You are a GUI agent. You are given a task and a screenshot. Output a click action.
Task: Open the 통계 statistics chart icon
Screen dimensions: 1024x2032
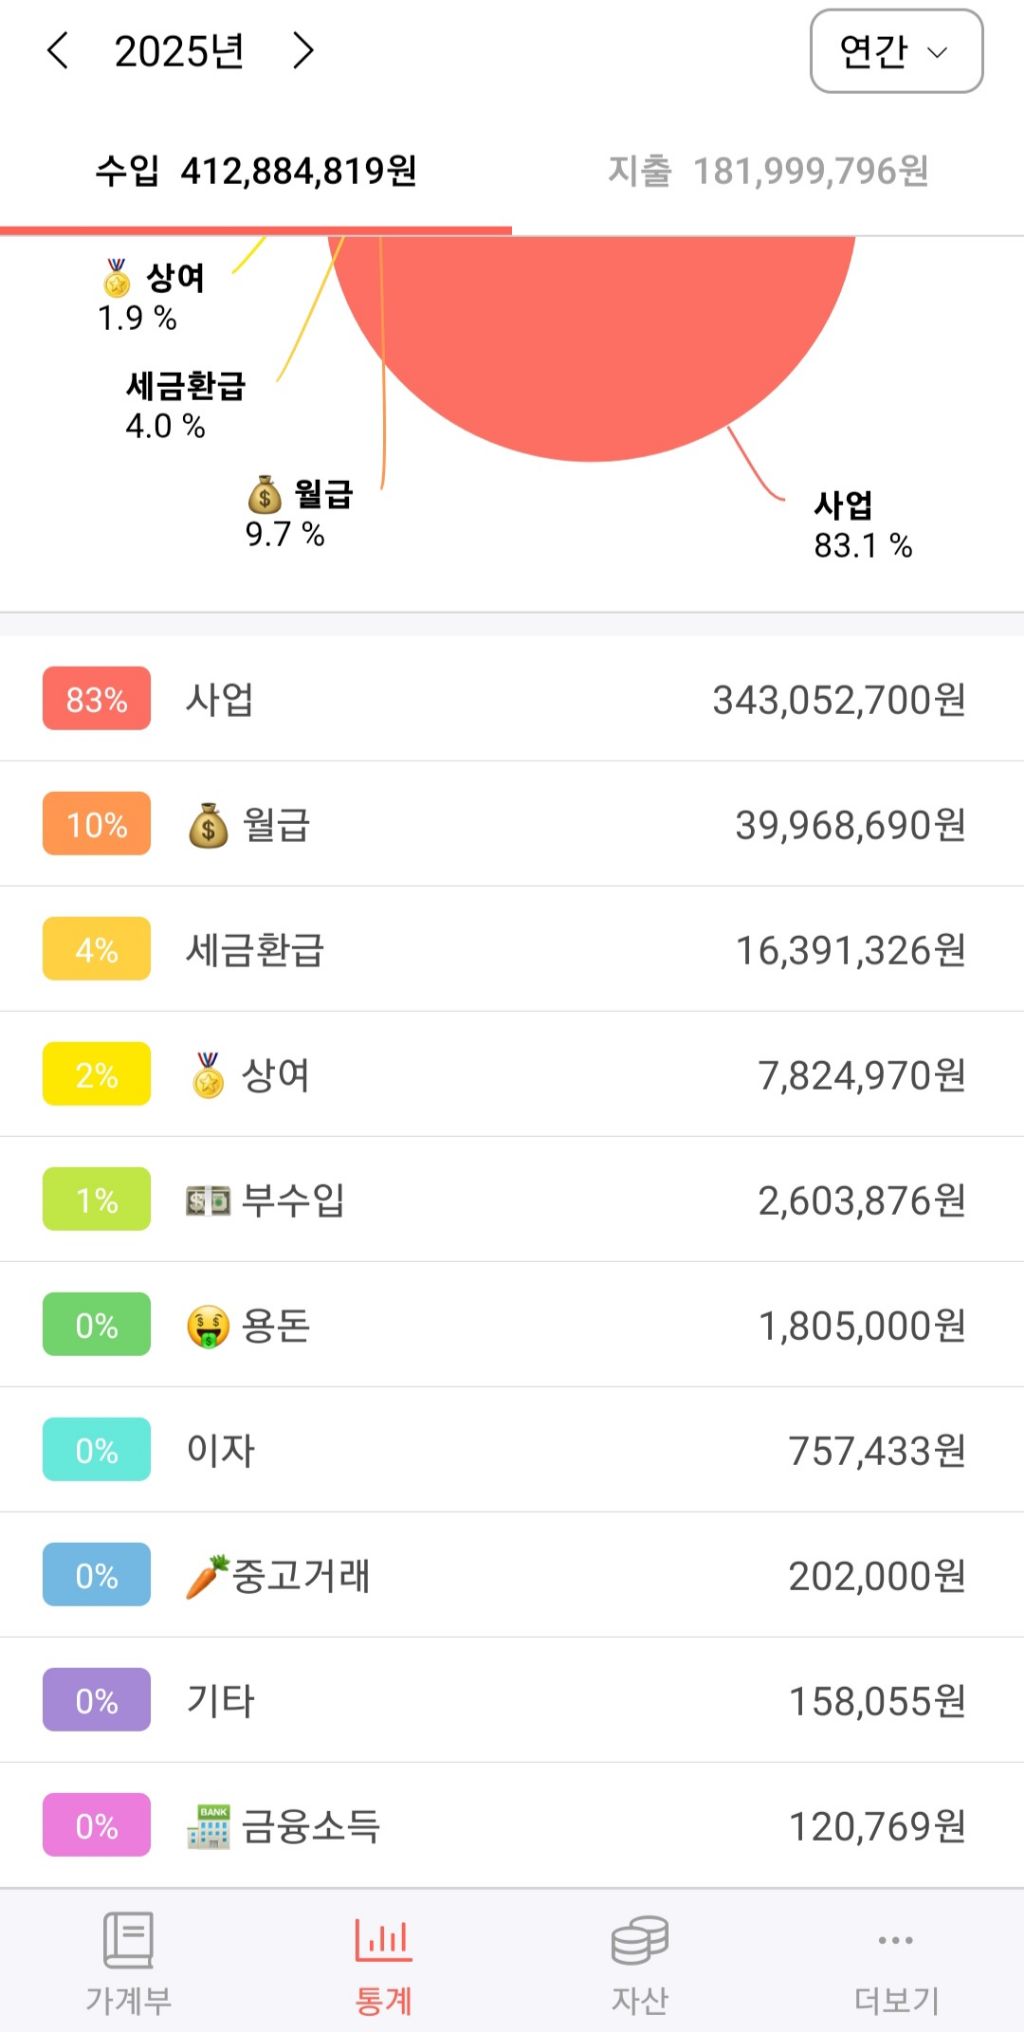pyautogui.click(x=383, y=1941)
